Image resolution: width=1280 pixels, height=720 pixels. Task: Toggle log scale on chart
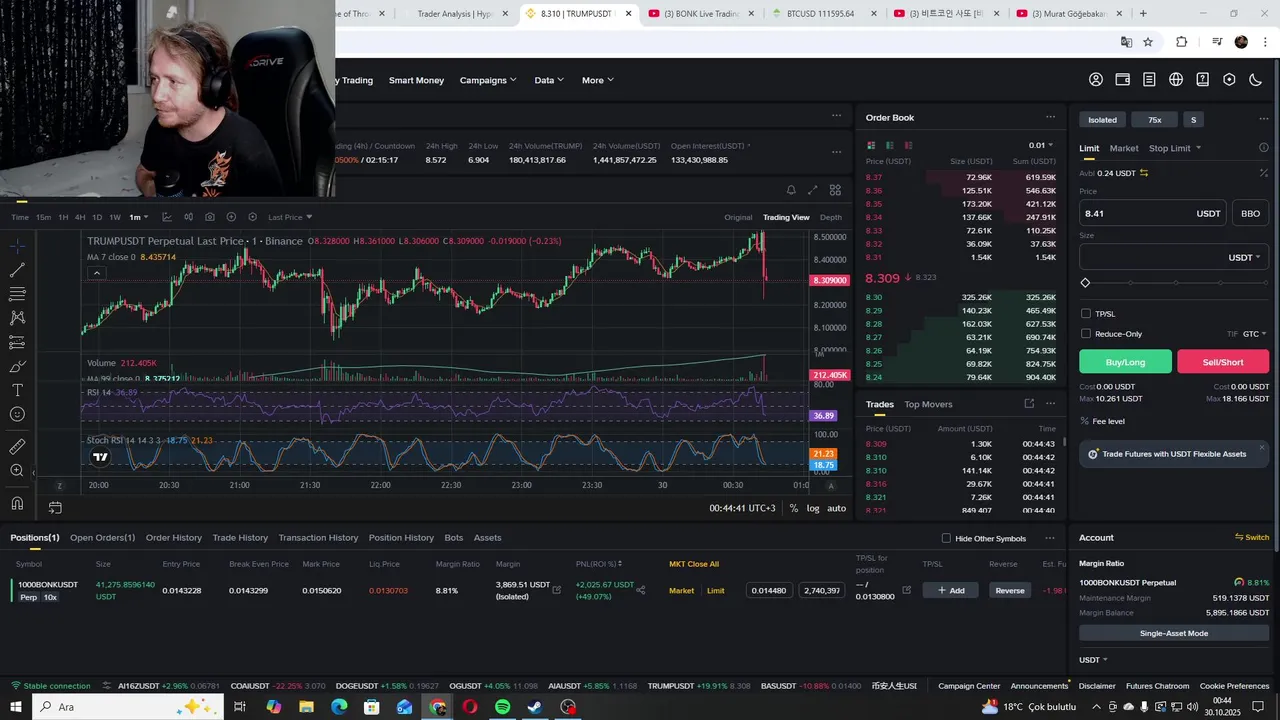pos(813,508)
